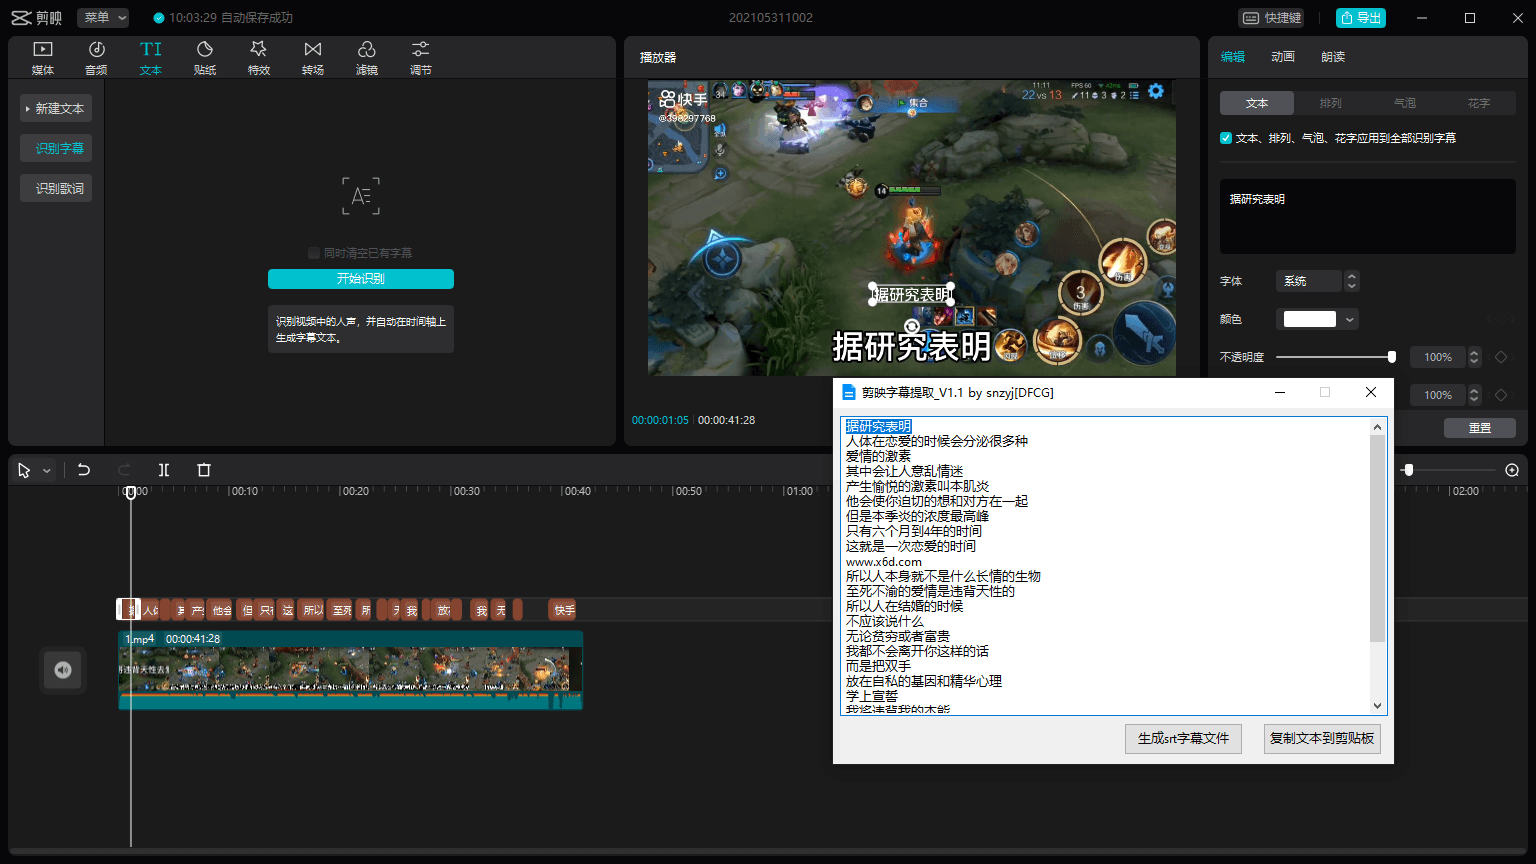Open the 音频 (Audio) panel
Image resolution: width=1536 pixels, height=864 pixels.
(96, 56)
